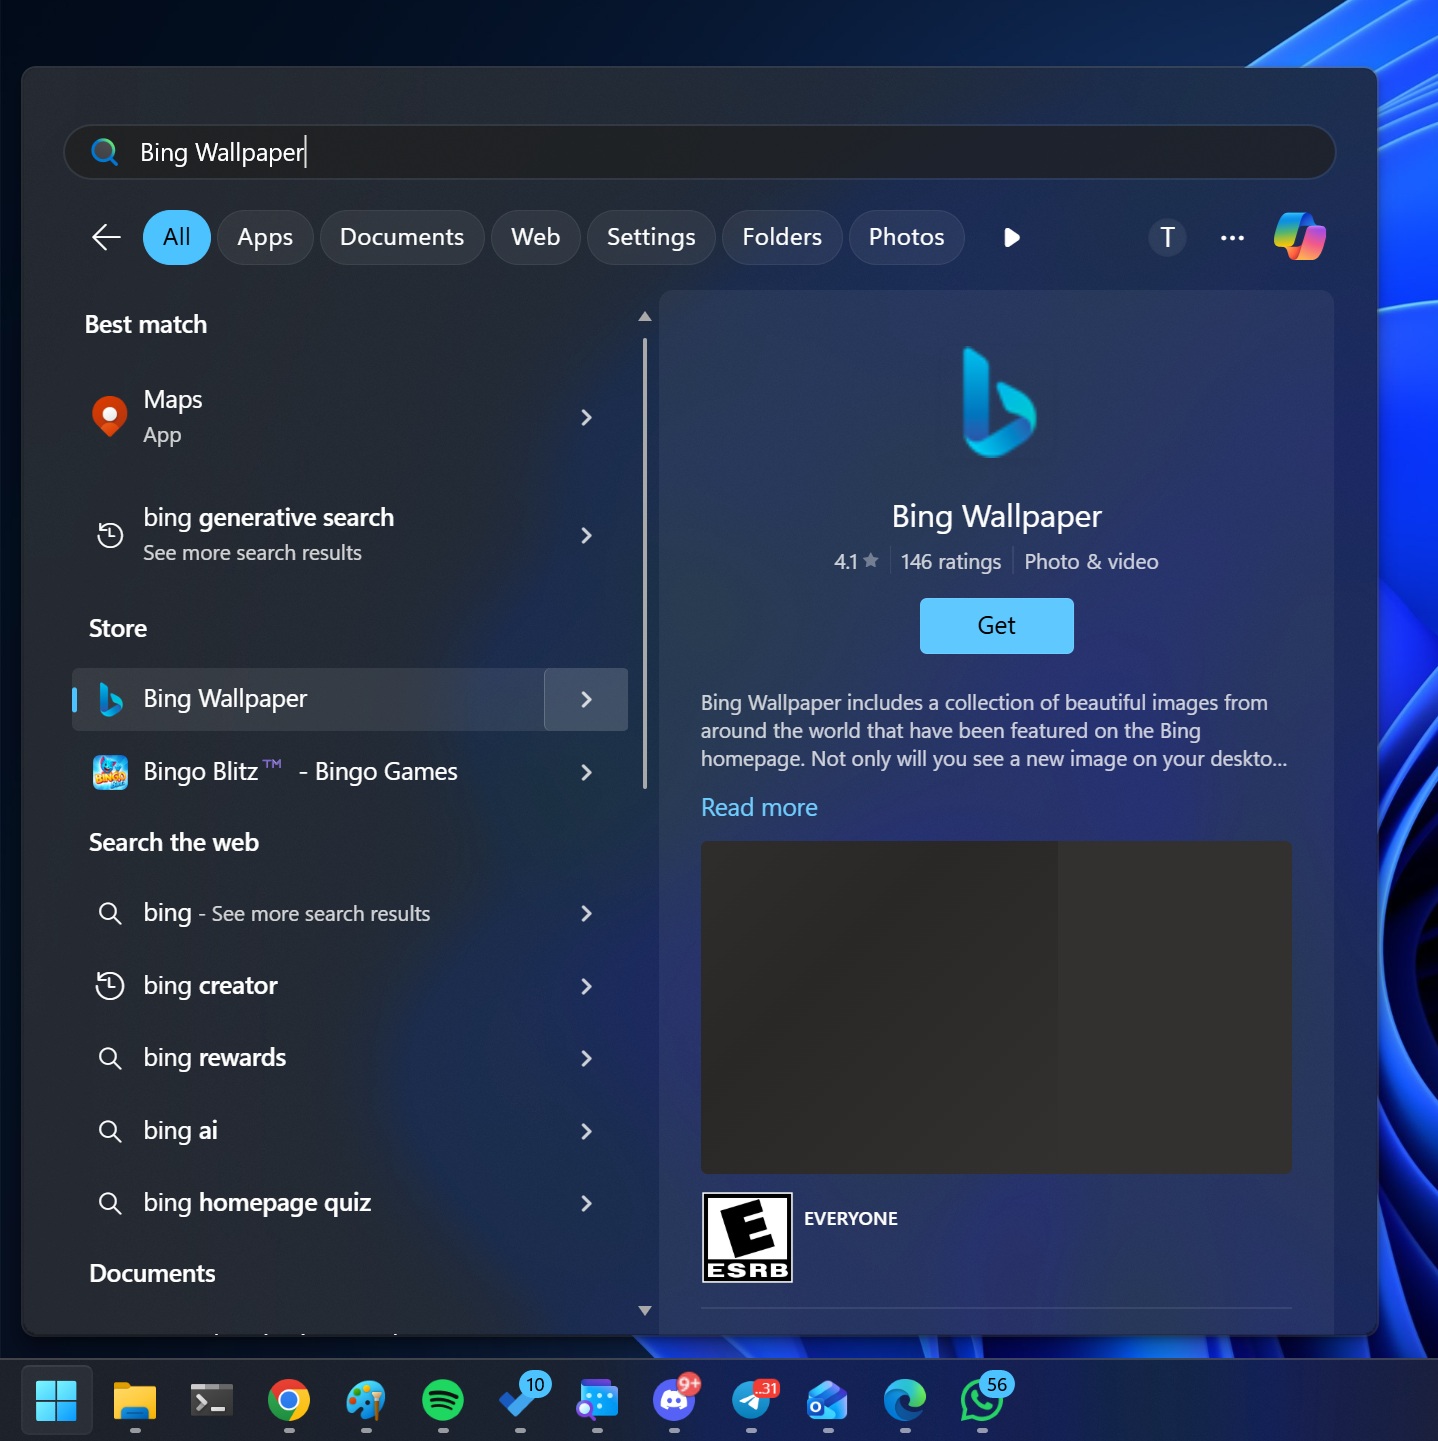Click the back arrow above Best match
The image size is (1438, 1441).
[105, 237]
